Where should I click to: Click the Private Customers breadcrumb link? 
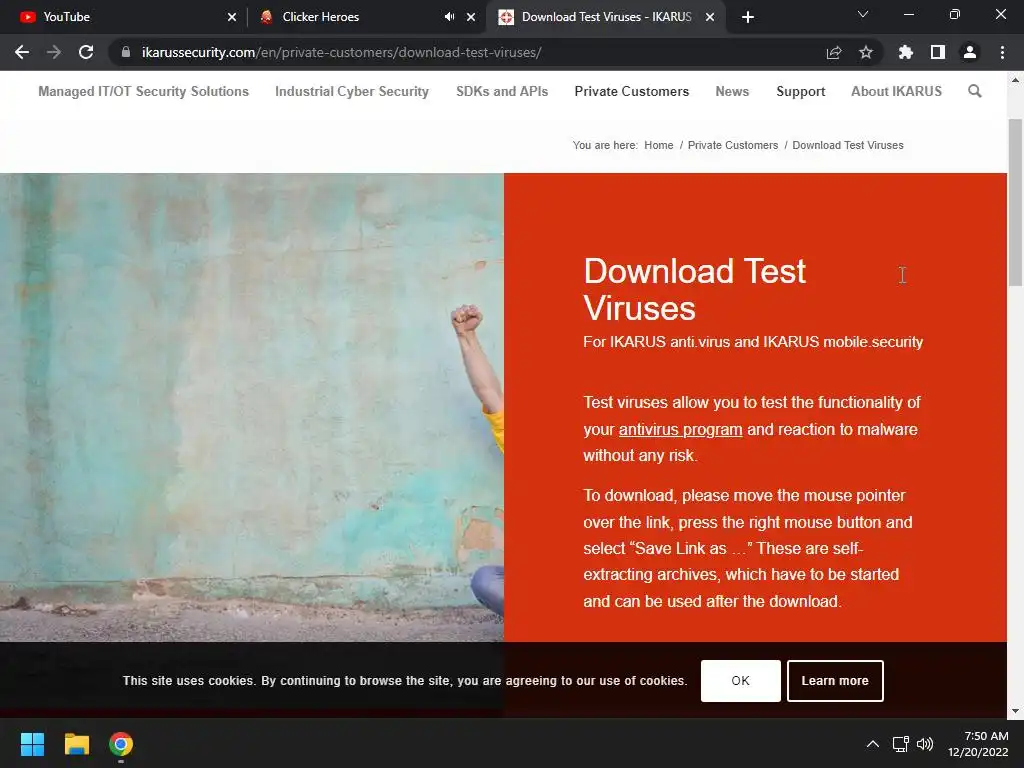pyautogui.click(x=733, y=145)
